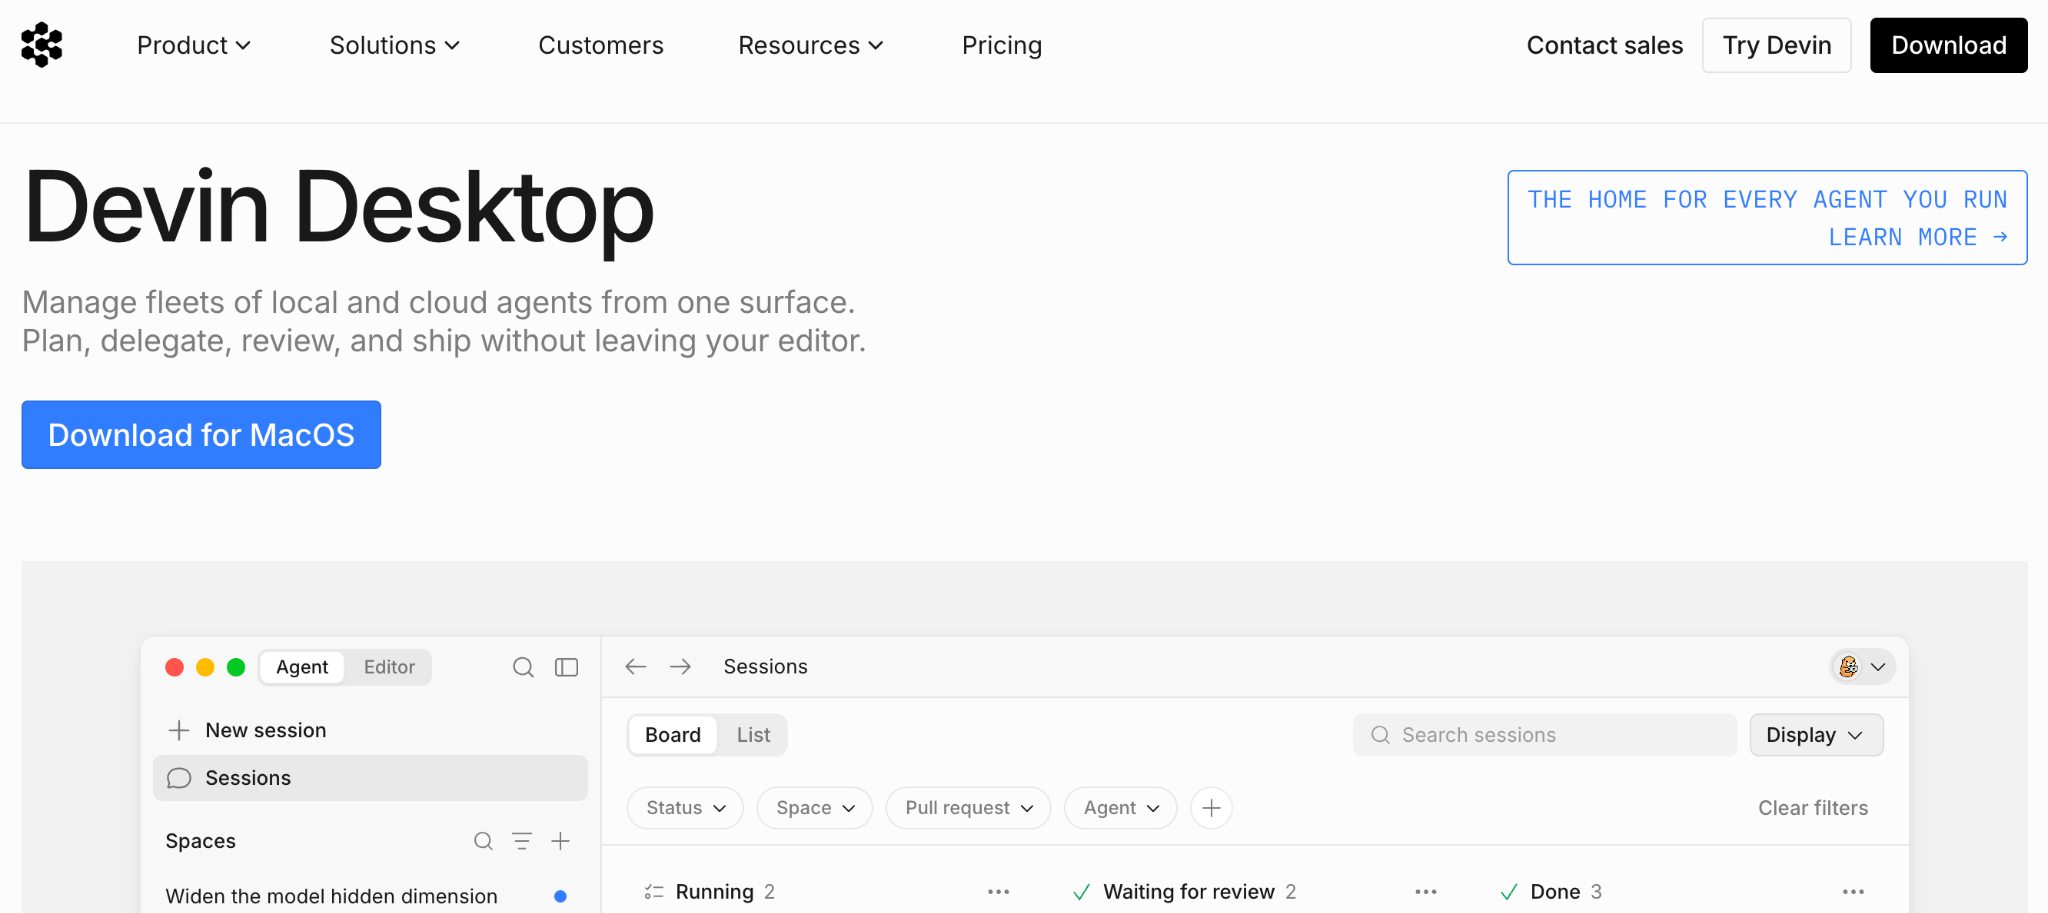Open the Pull request filter dropdown

point(968,808)
